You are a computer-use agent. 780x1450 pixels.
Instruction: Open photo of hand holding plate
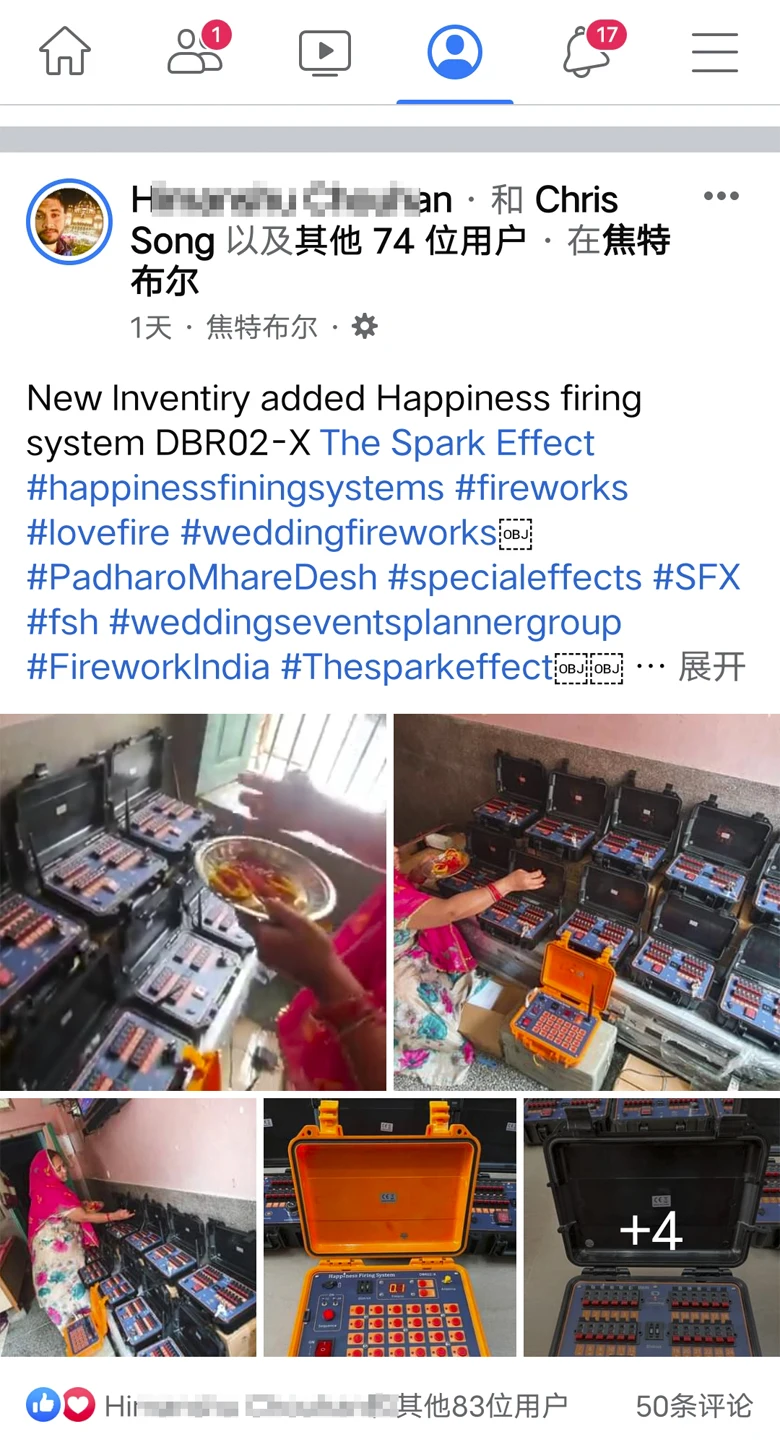tap(193, 902)
